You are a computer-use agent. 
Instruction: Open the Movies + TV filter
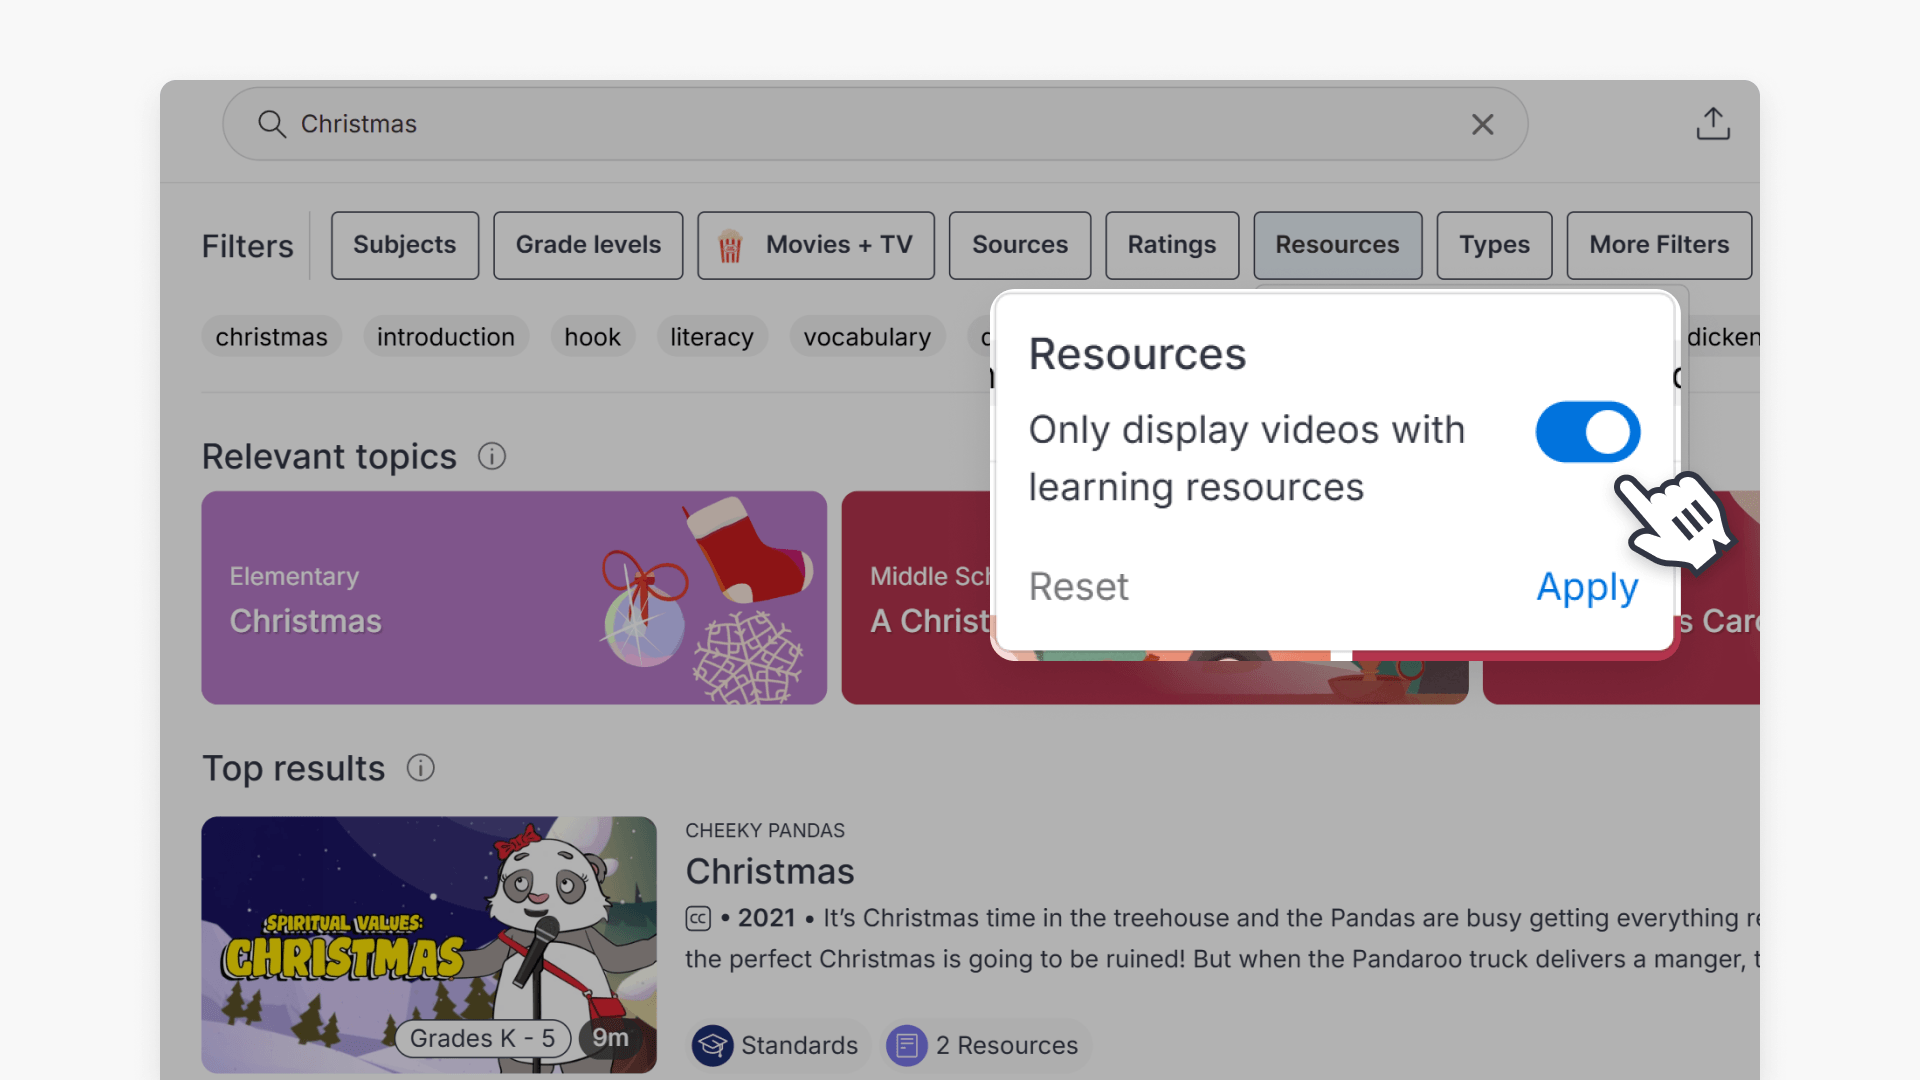(x=816, y=245)
